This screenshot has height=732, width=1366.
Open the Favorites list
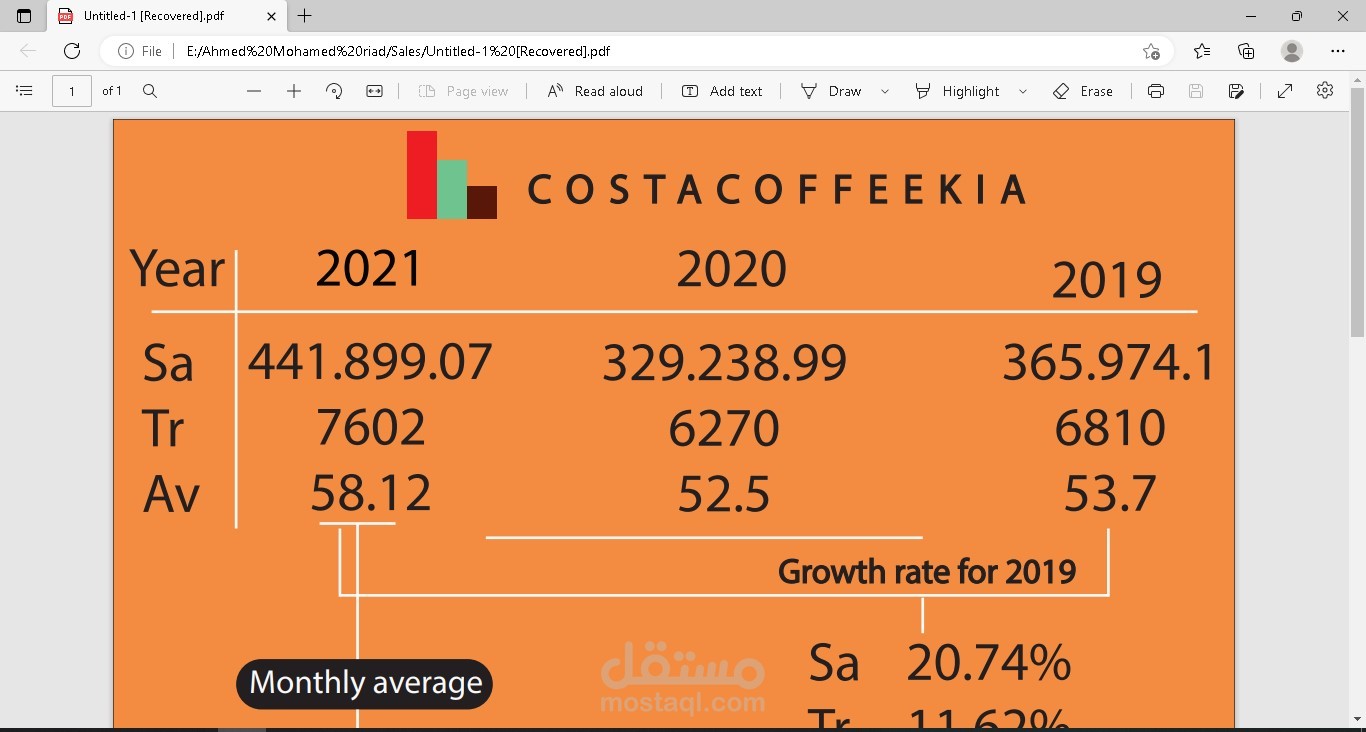(x=1202, y=51)
